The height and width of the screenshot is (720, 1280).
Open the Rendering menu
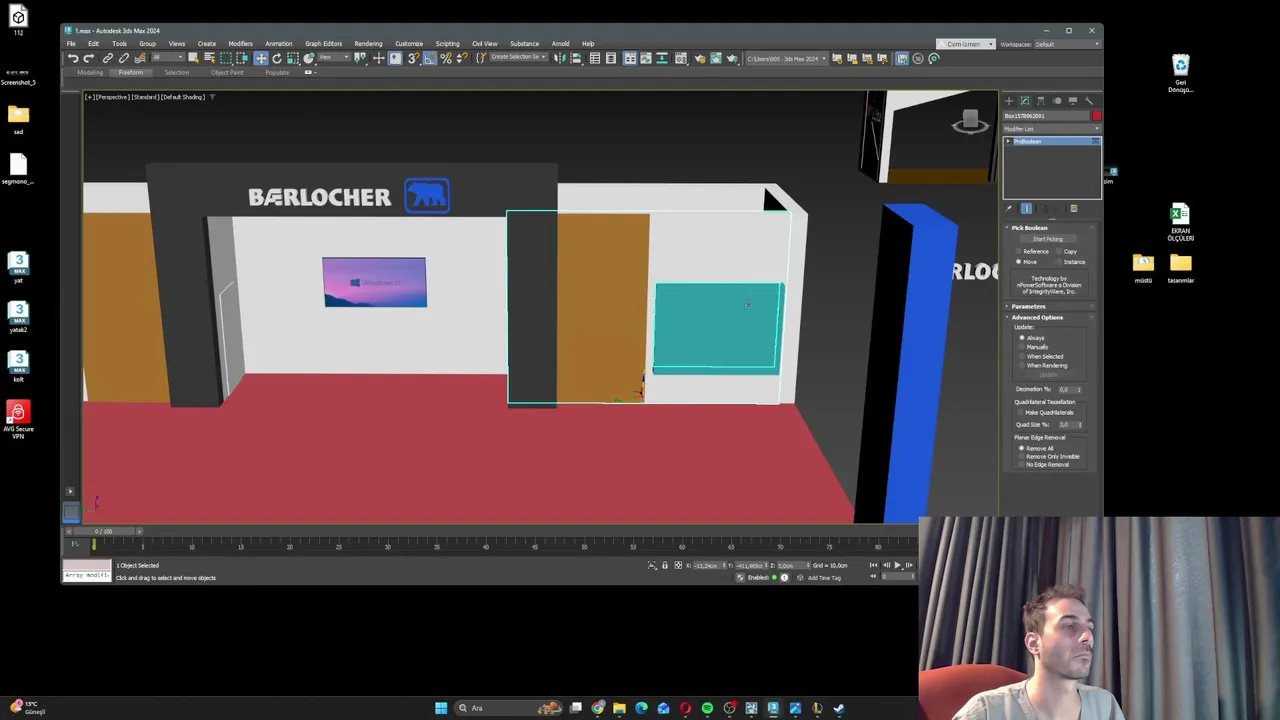tap(368, 44)
